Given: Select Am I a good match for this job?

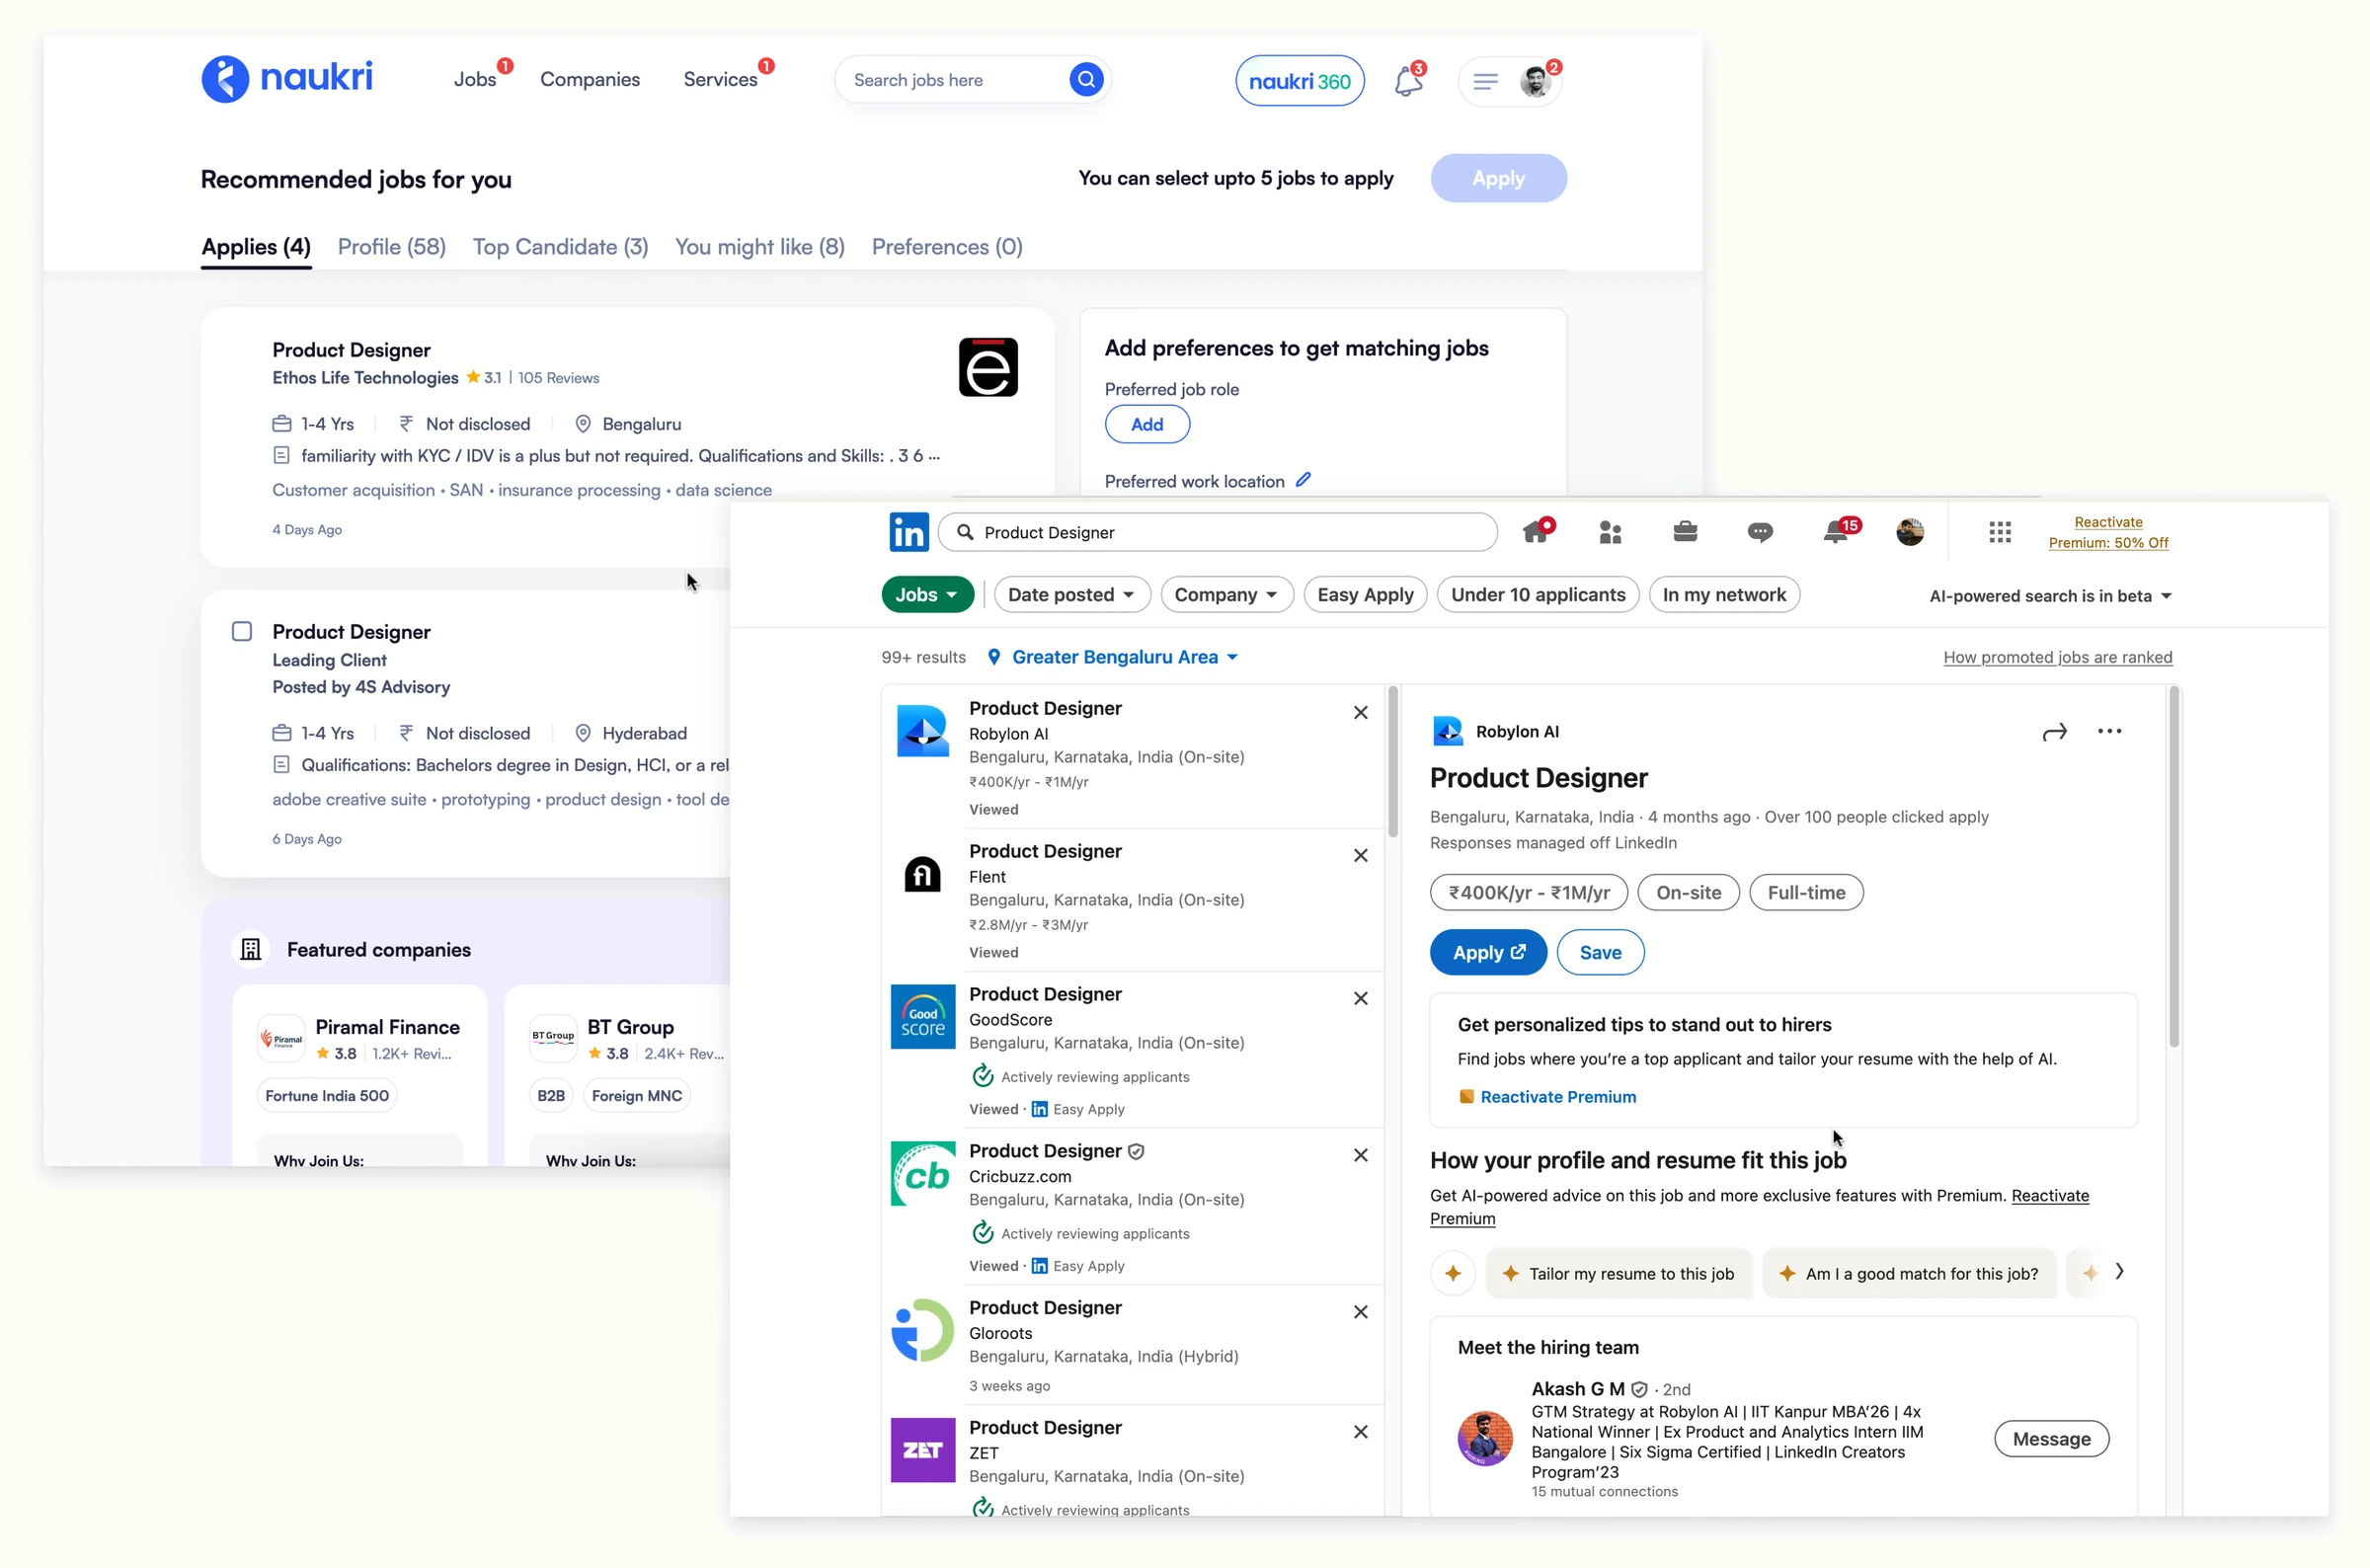Looking at the screenshot, I should tap(1908, 1273).
